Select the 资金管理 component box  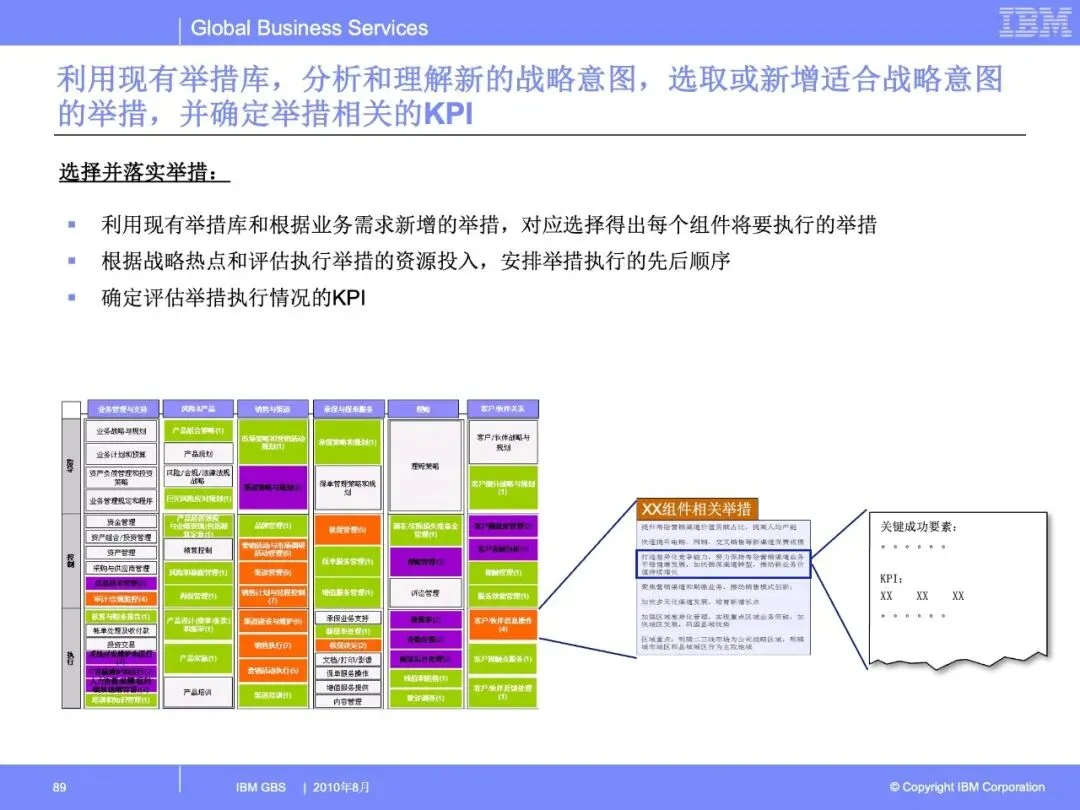pyautogui.click(x=121, y=522)
